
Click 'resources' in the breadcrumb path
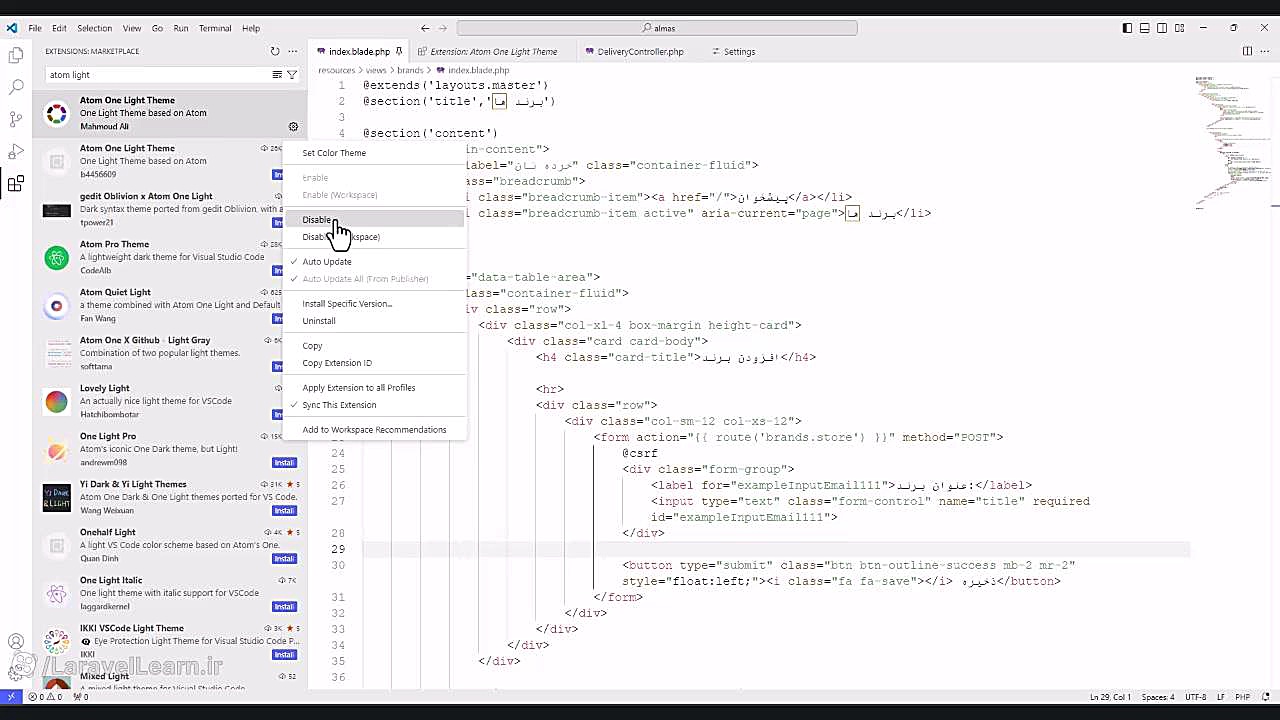tap(336, 70)
